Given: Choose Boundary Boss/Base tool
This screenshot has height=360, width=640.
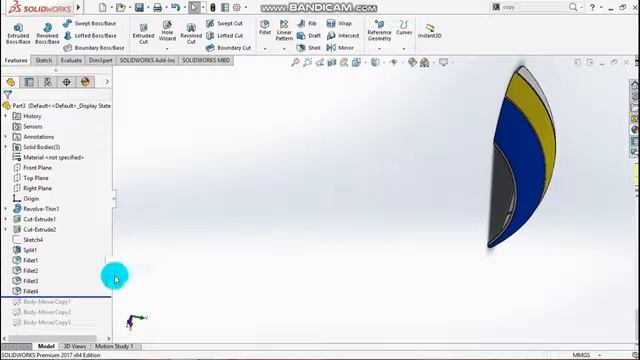Looking at the screenshot, I should tap(94, 48).
